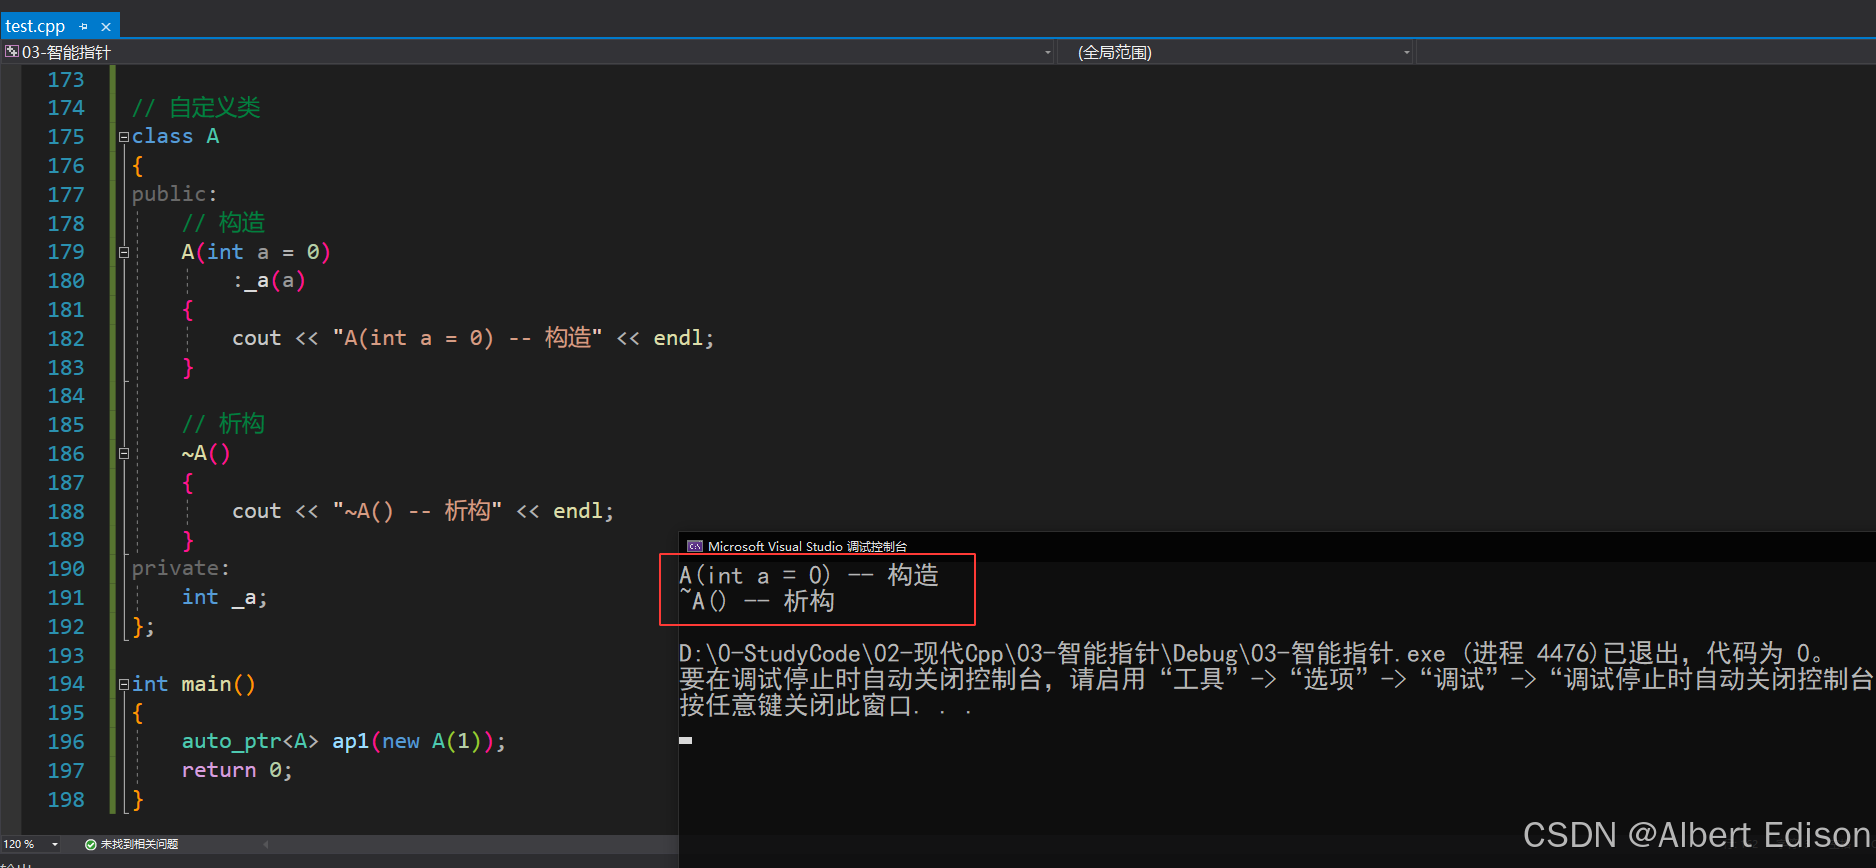Click console output line "~A() -- 析构"

pos(757,602)
